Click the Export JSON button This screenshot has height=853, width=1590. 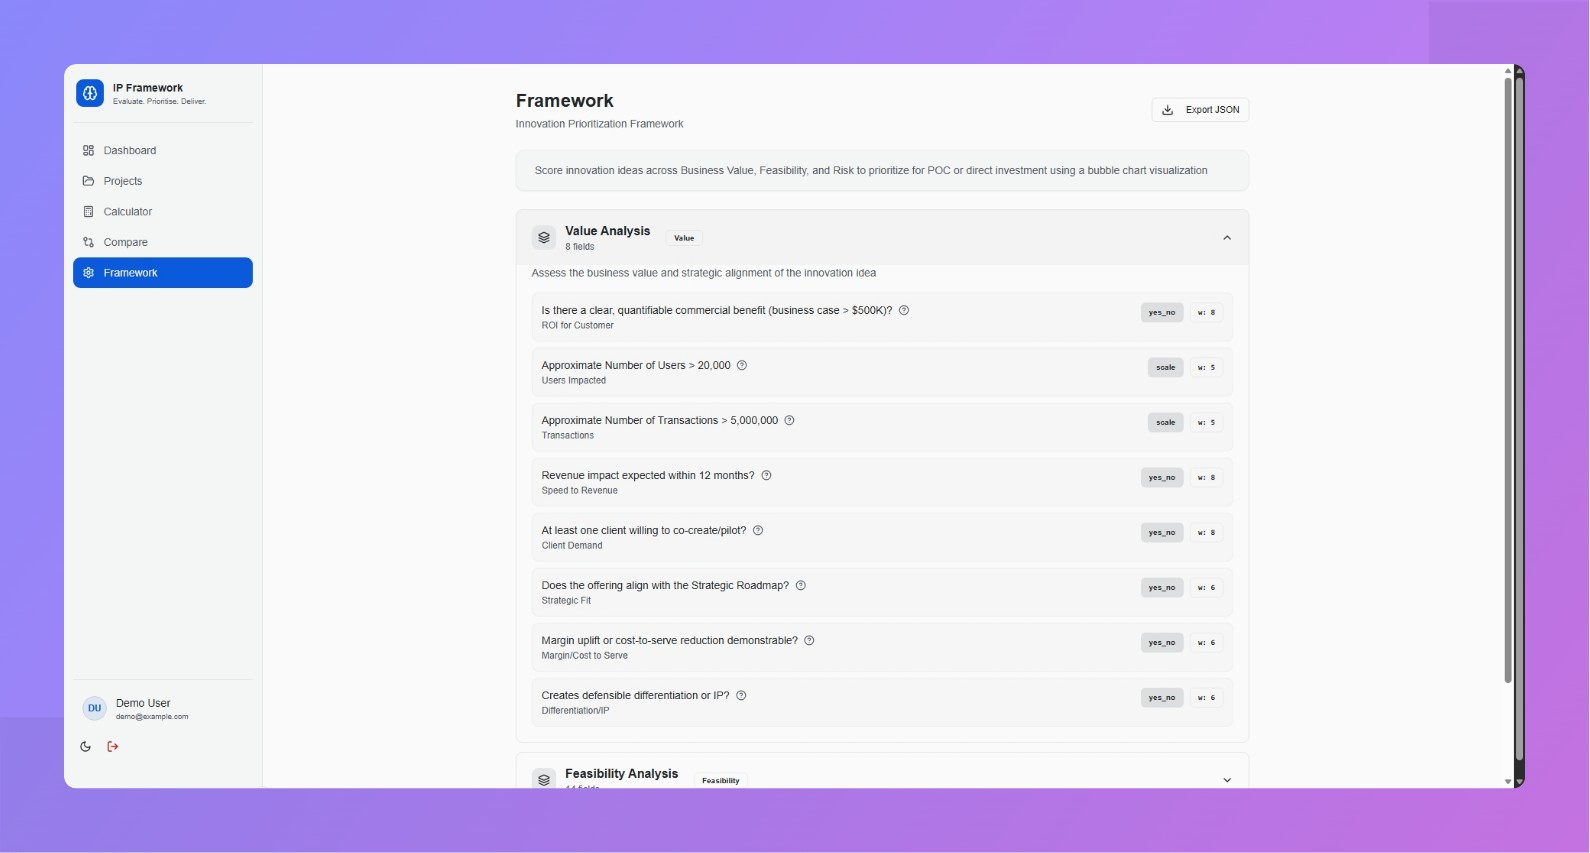click(1200, 109)
